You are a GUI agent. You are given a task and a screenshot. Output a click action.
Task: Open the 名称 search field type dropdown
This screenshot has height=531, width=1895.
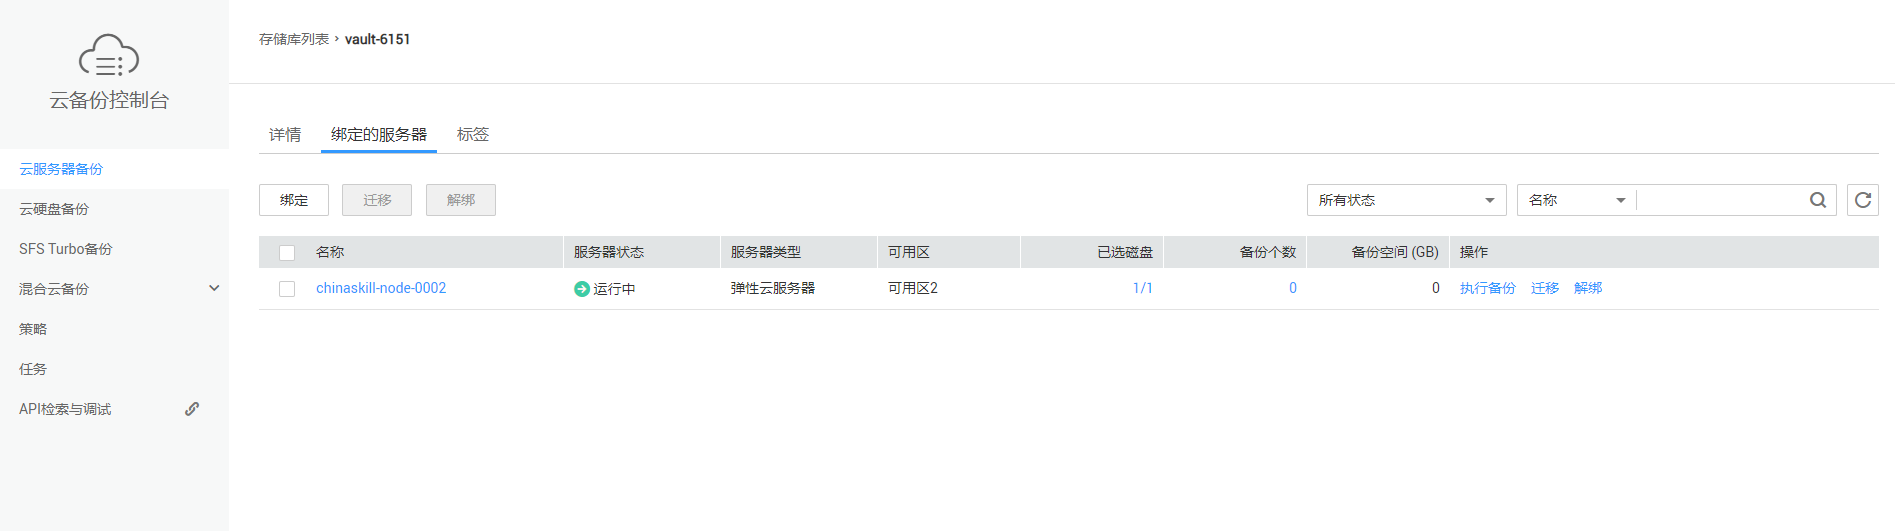[x=1577, y=200]
